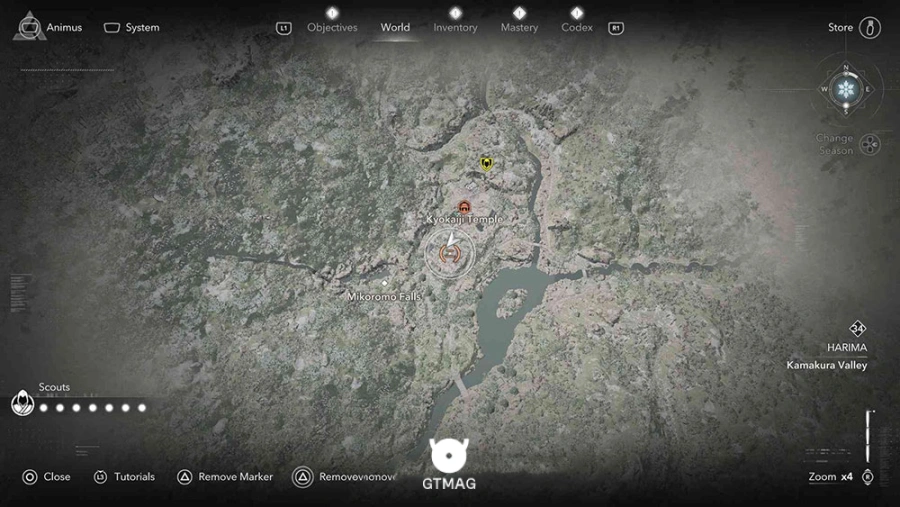This screenshot has width=900, height=507.
Task: Open the Mastery tab
Action: point(519,27)
